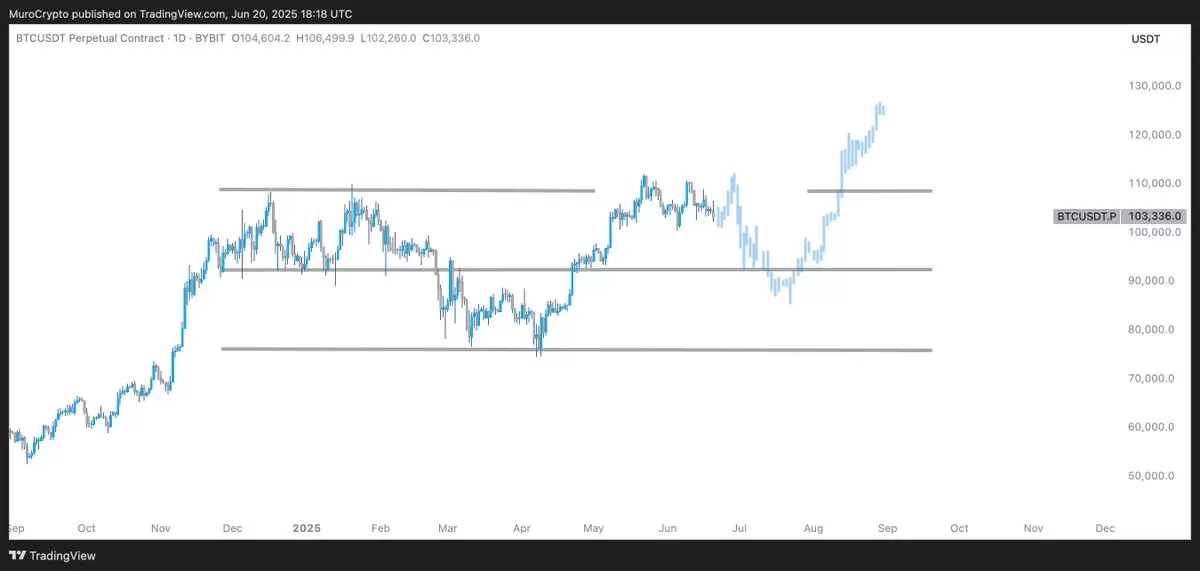Click the Nov label near axis right

1033,527
